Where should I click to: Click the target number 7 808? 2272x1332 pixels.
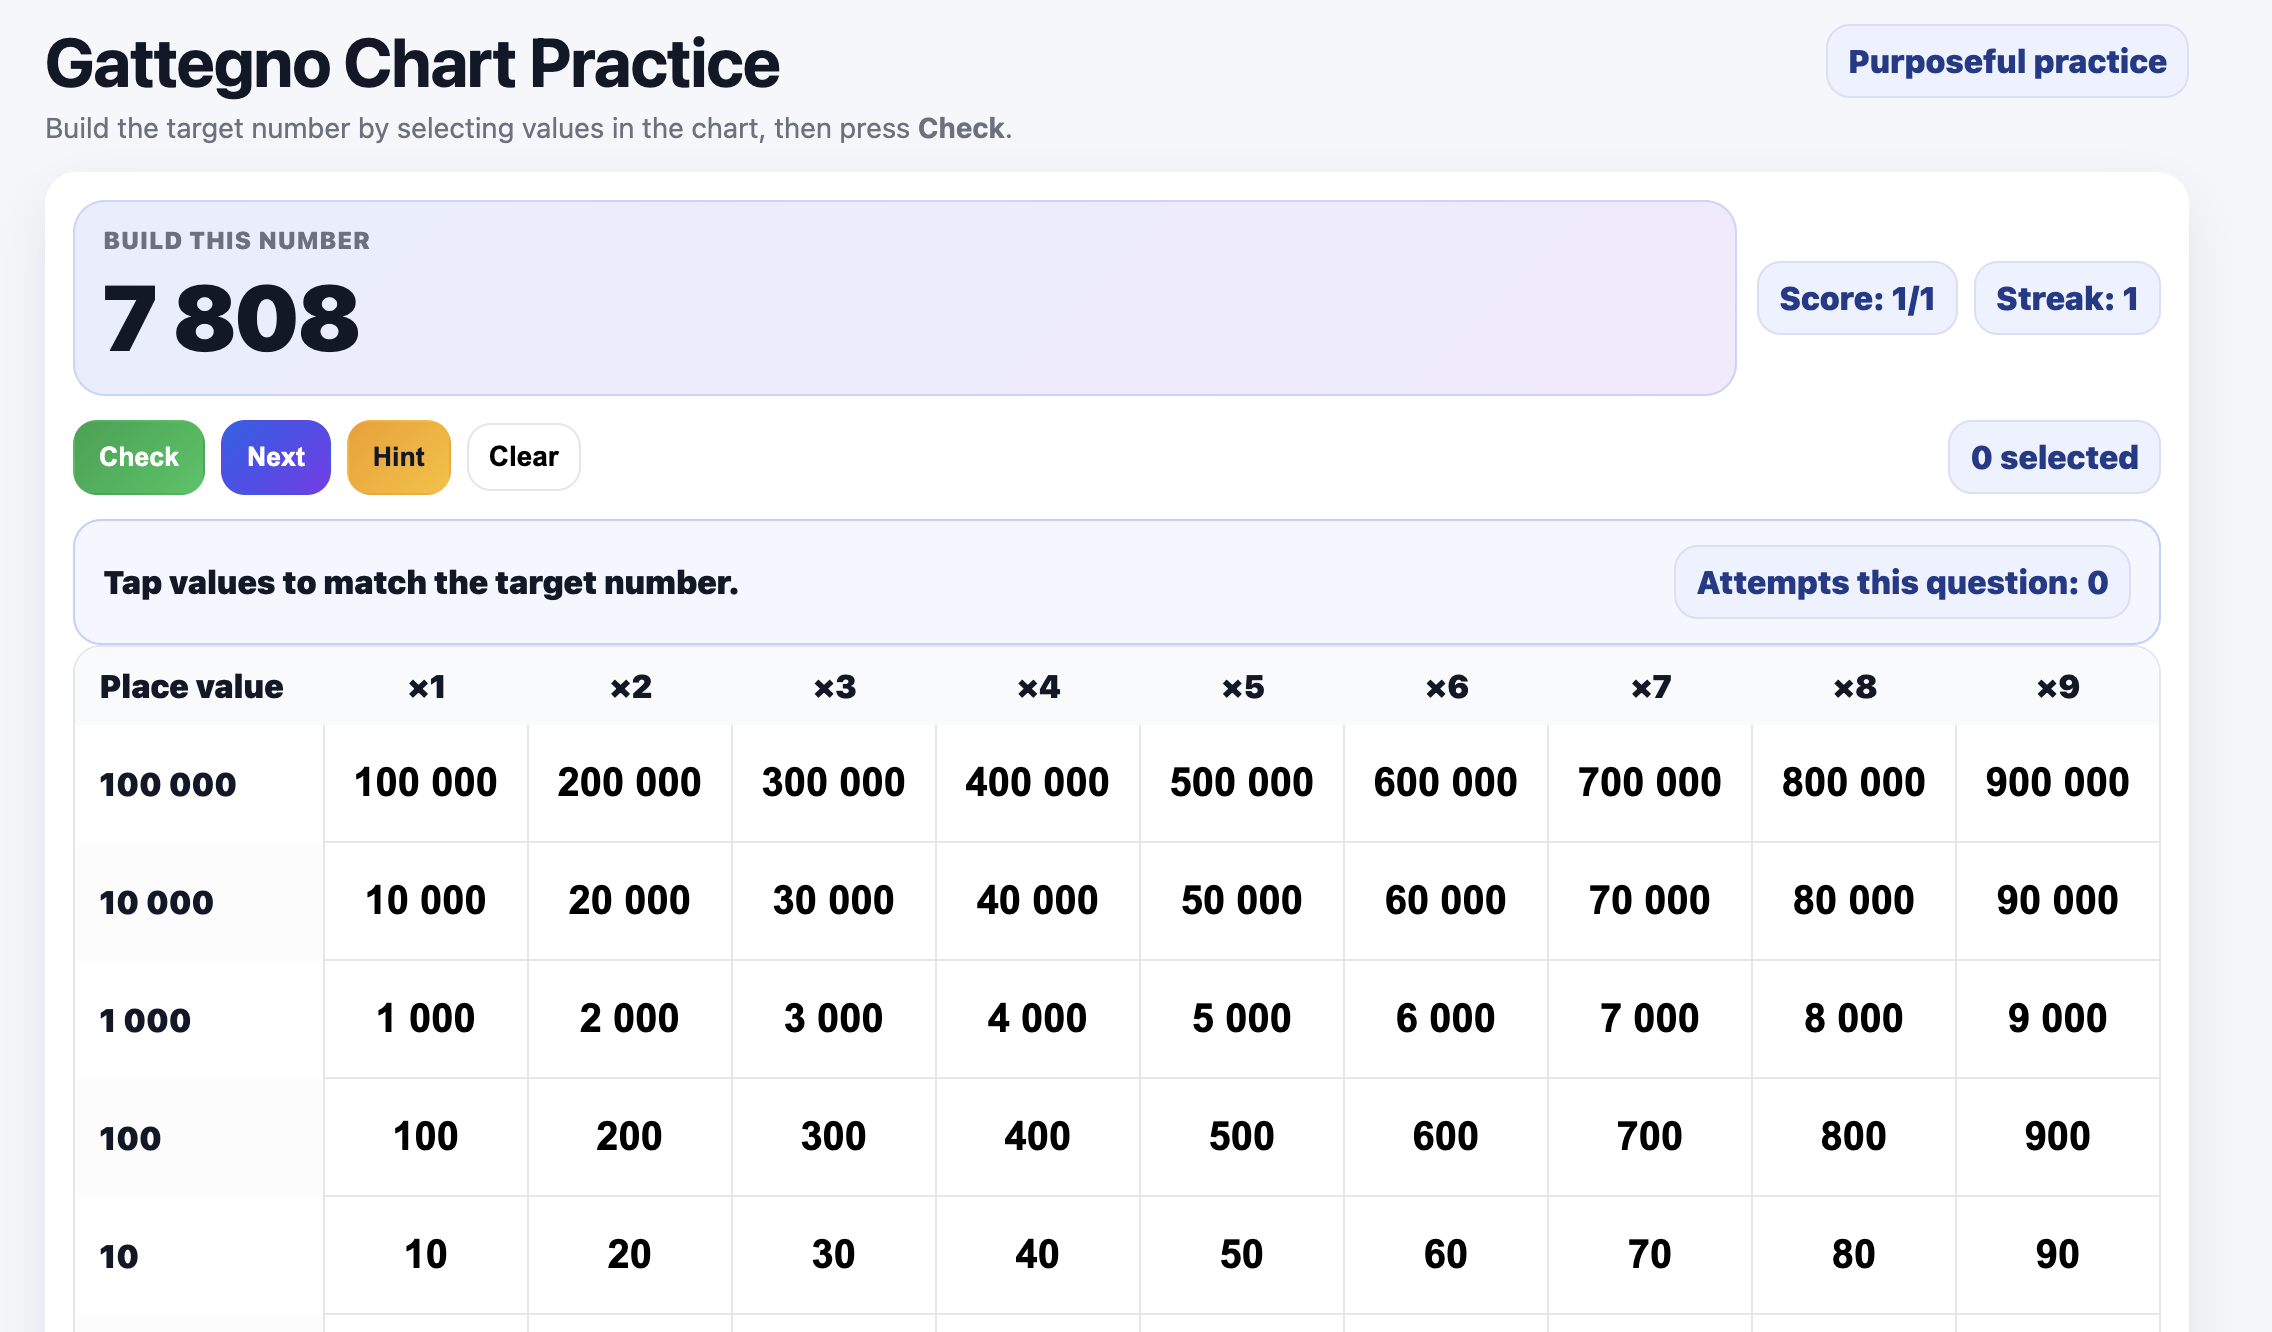(x=231, y=318)
